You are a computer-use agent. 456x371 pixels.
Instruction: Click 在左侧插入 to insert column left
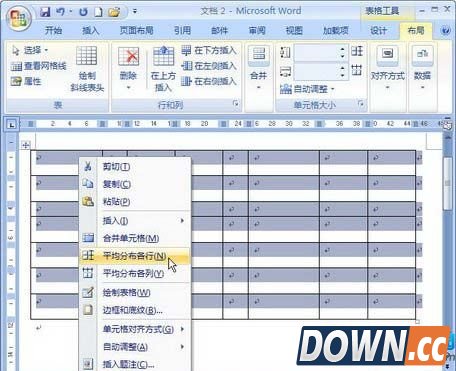pos(209,66)
